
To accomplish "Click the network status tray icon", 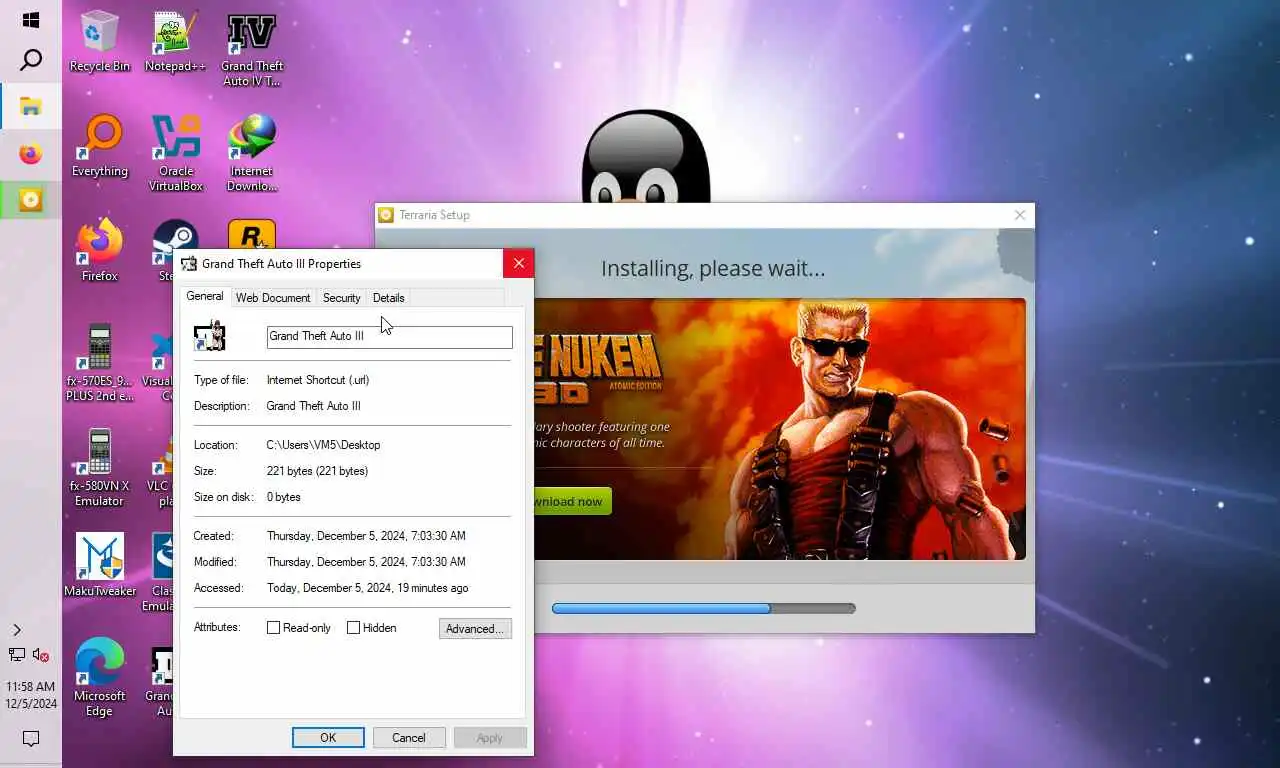I will [x=17, y=655].
